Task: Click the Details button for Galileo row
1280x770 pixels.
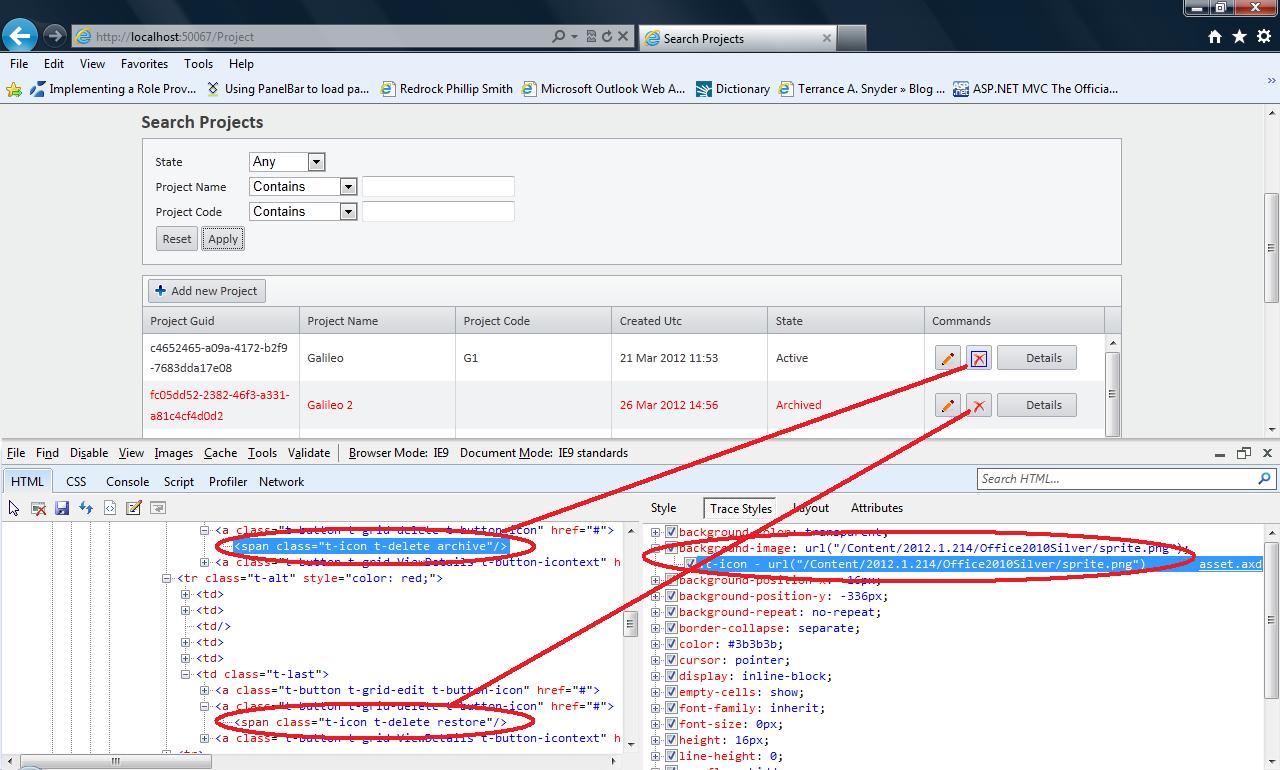Action: pyautogui.click(x=1037, y=358)
